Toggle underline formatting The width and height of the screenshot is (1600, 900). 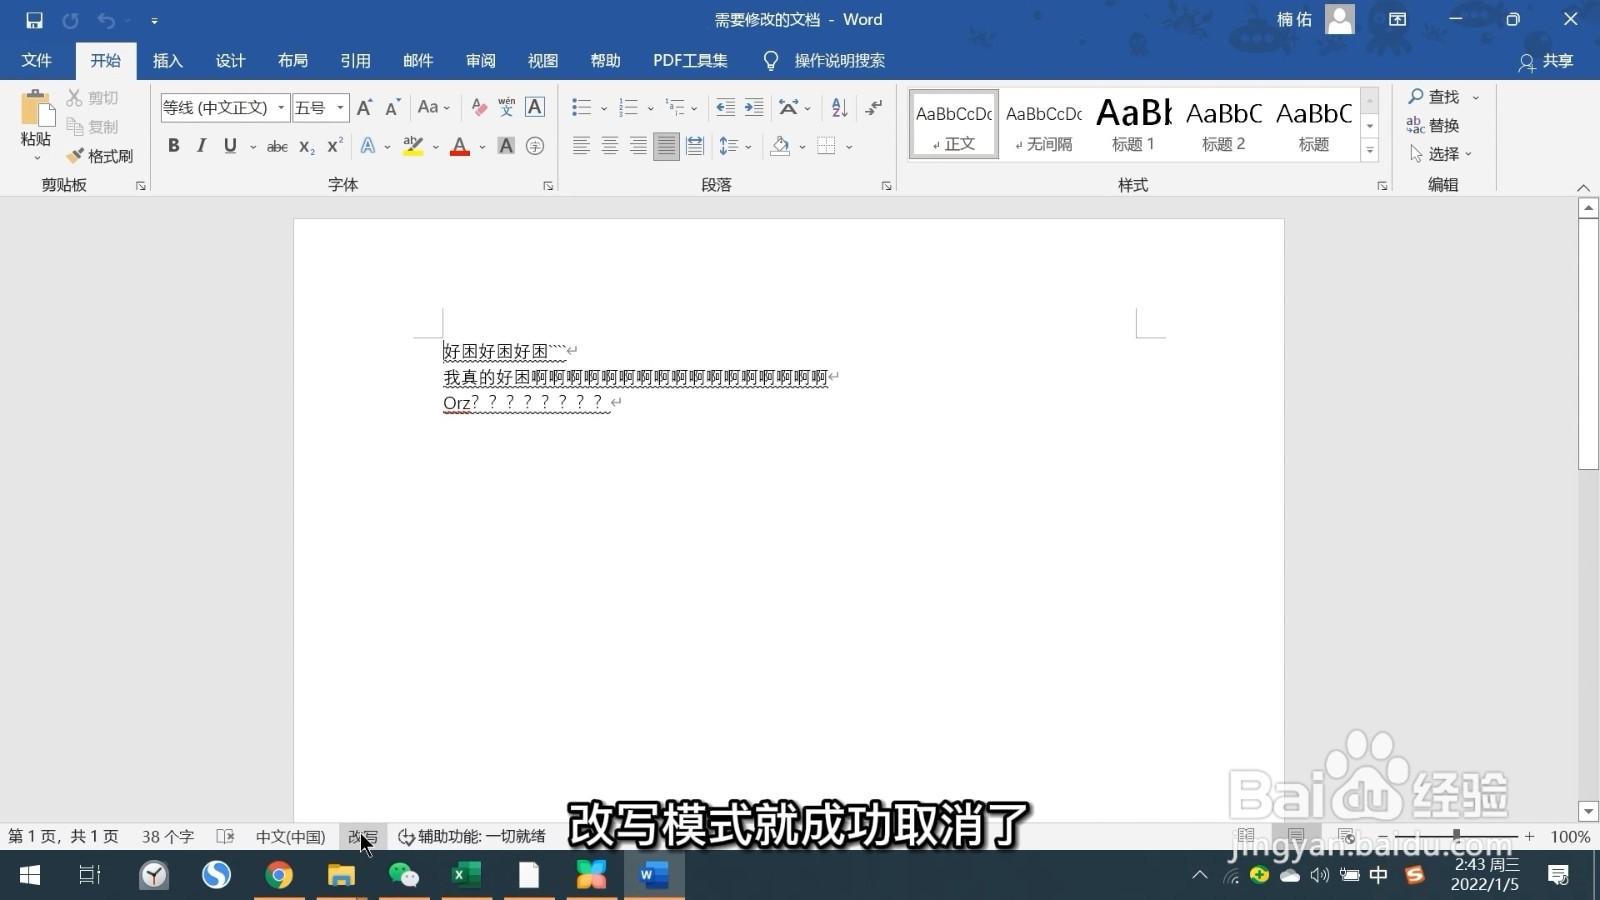[231, 146]
